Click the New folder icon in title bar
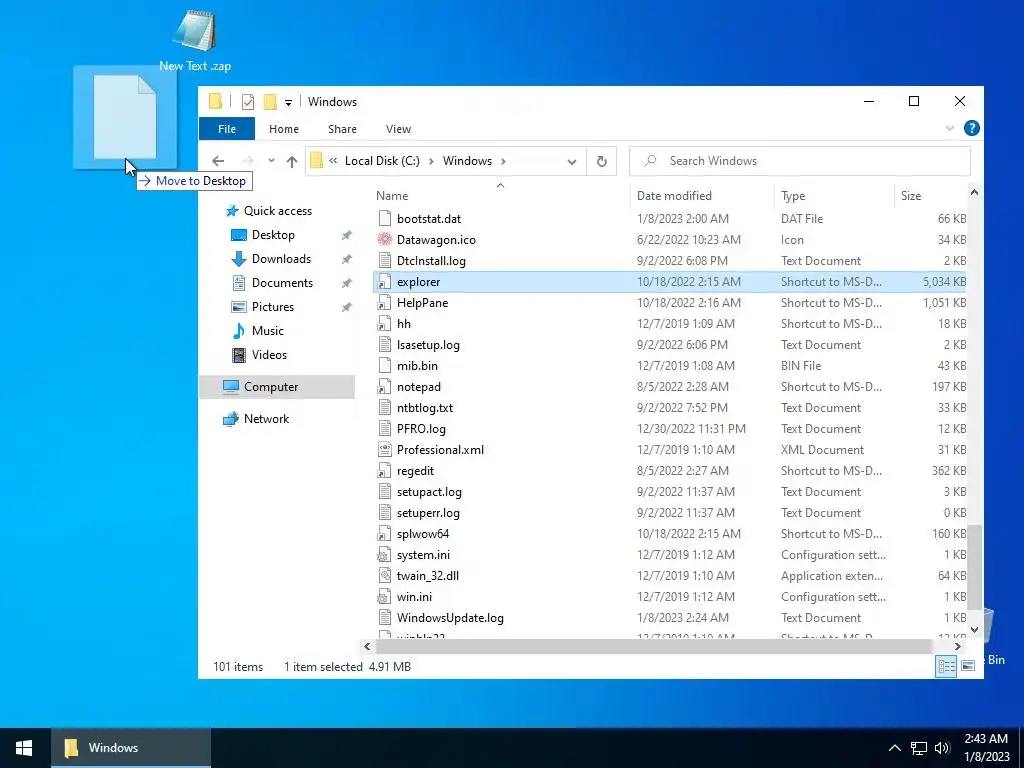Screen dimensions: 1024x768 click(270, 102)
